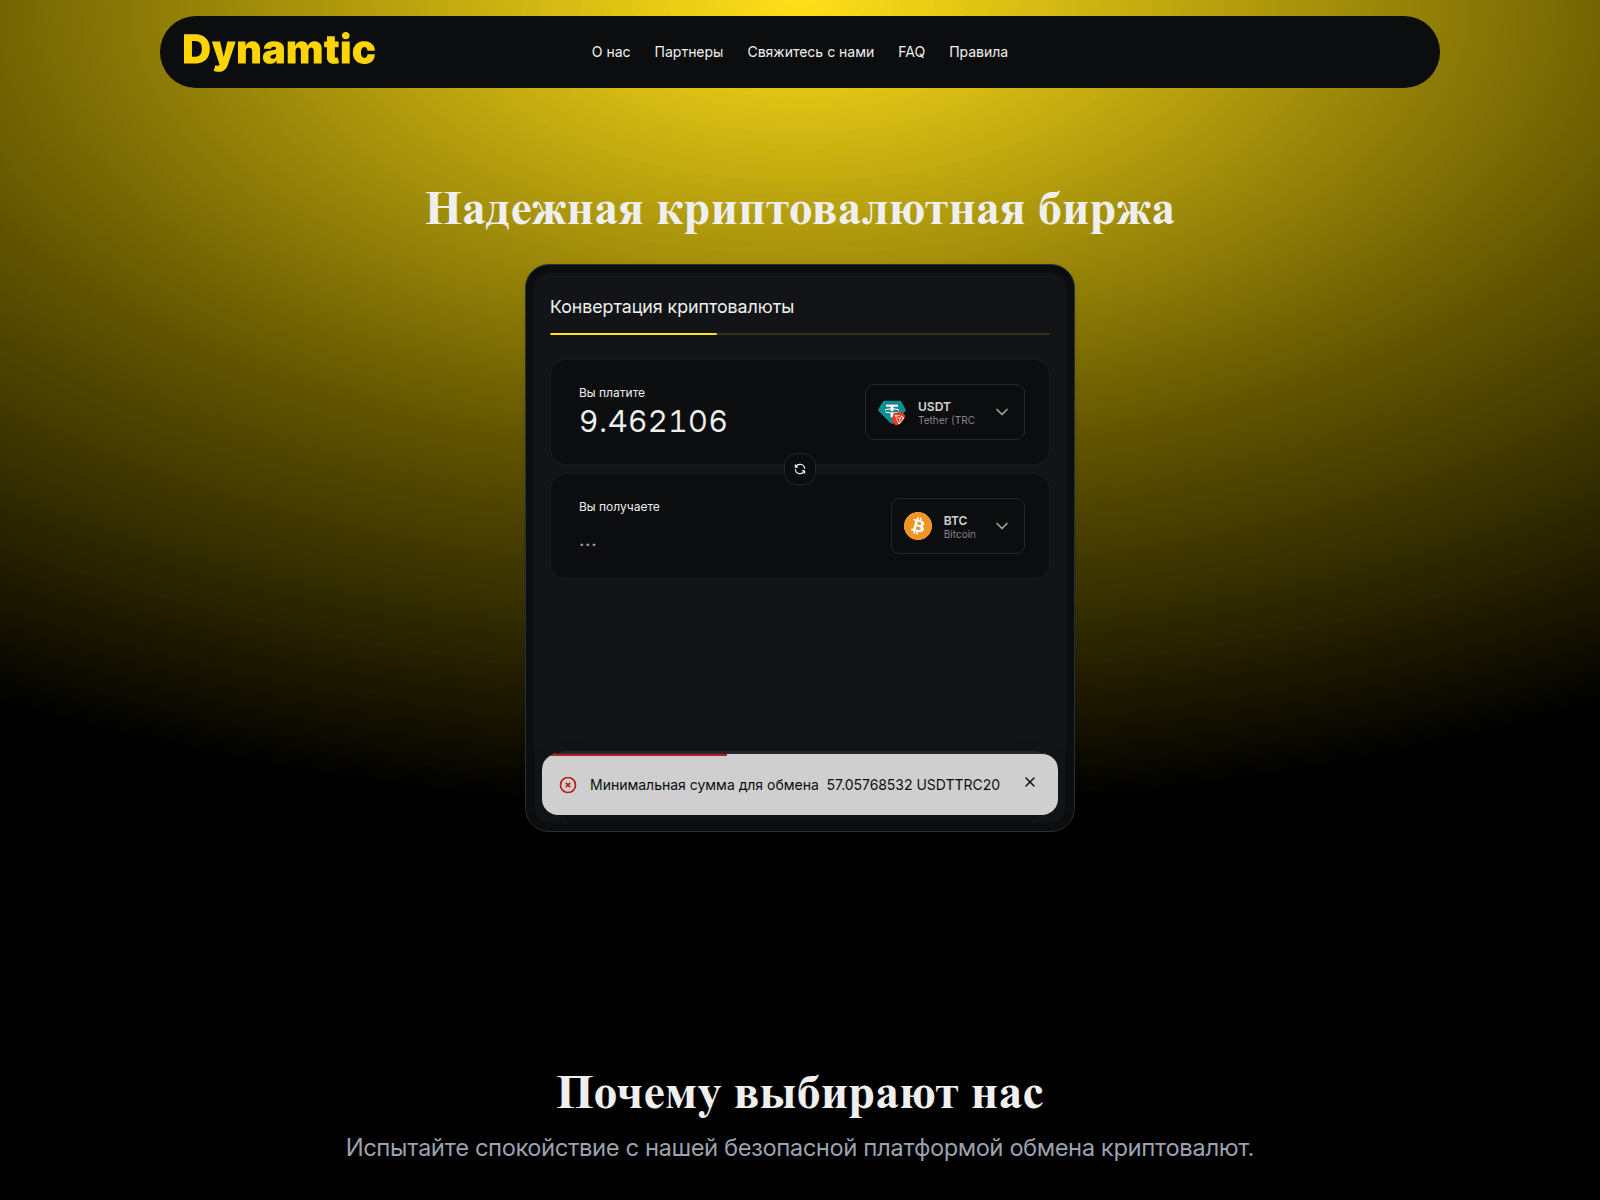Viewport: 1600px width, 1200px height.
Task: Click the Вы получаете amount field
Action: click(588, 542)
